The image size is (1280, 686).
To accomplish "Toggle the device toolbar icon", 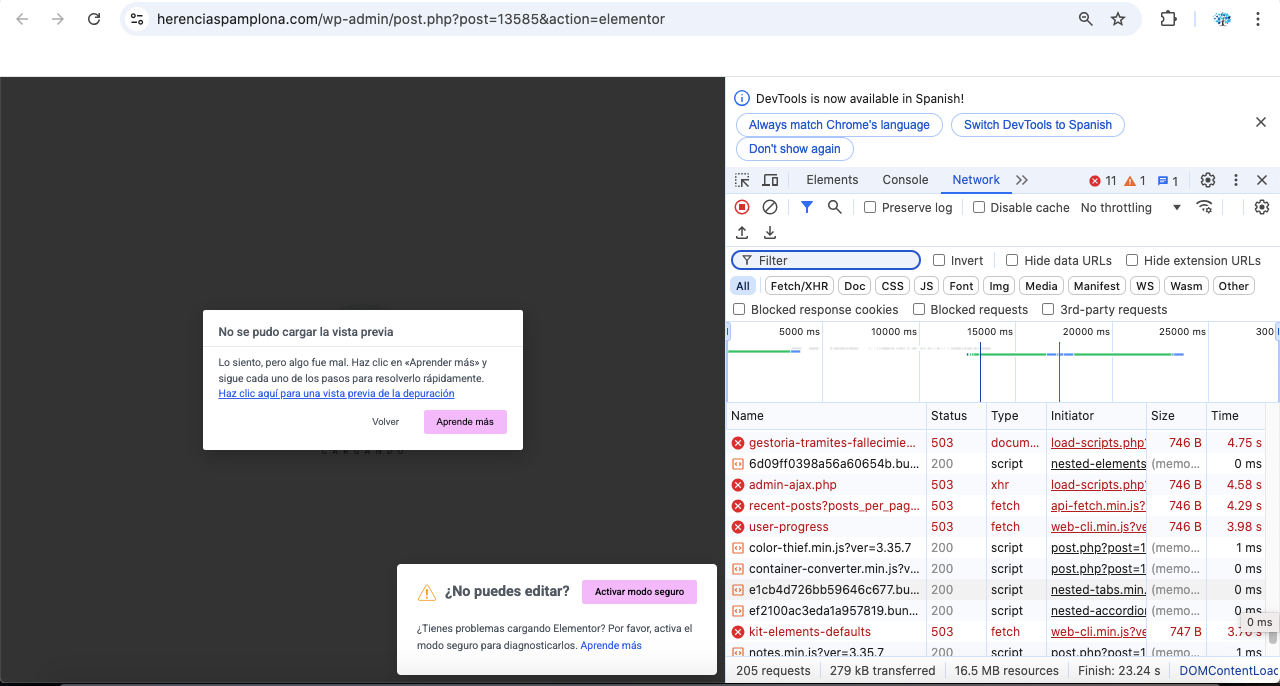I will tap(770, 180).
